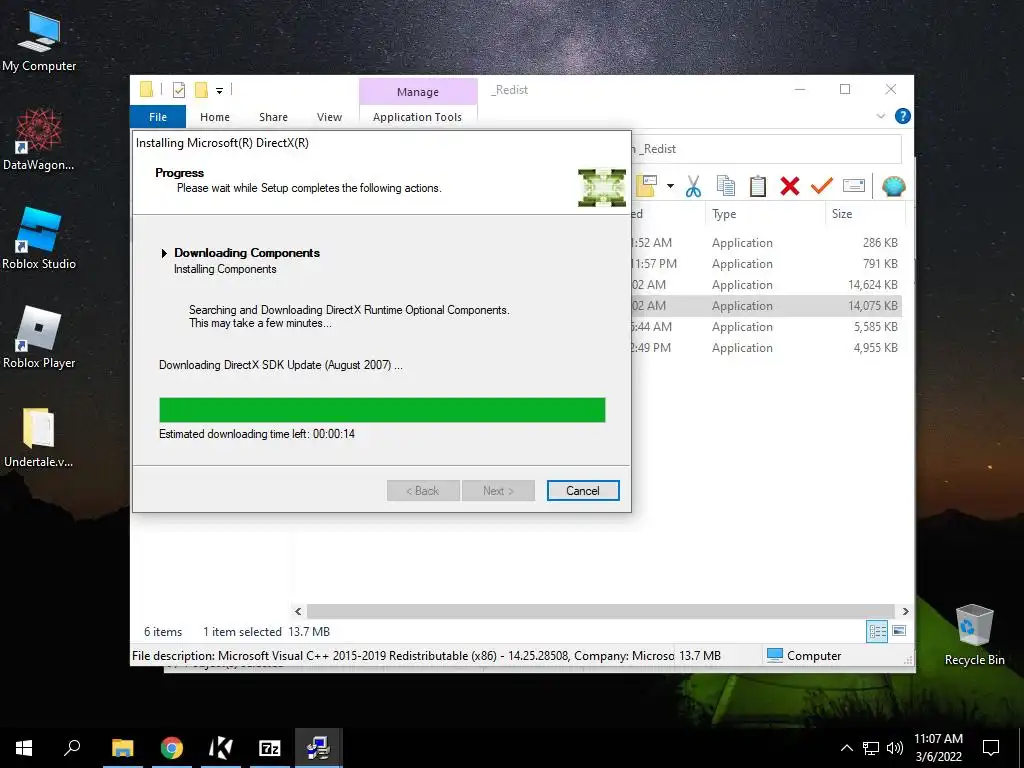Select the file row sized 5,585 KB
The width and height of the screenshot is (1024, 768).
coord(766,326)
